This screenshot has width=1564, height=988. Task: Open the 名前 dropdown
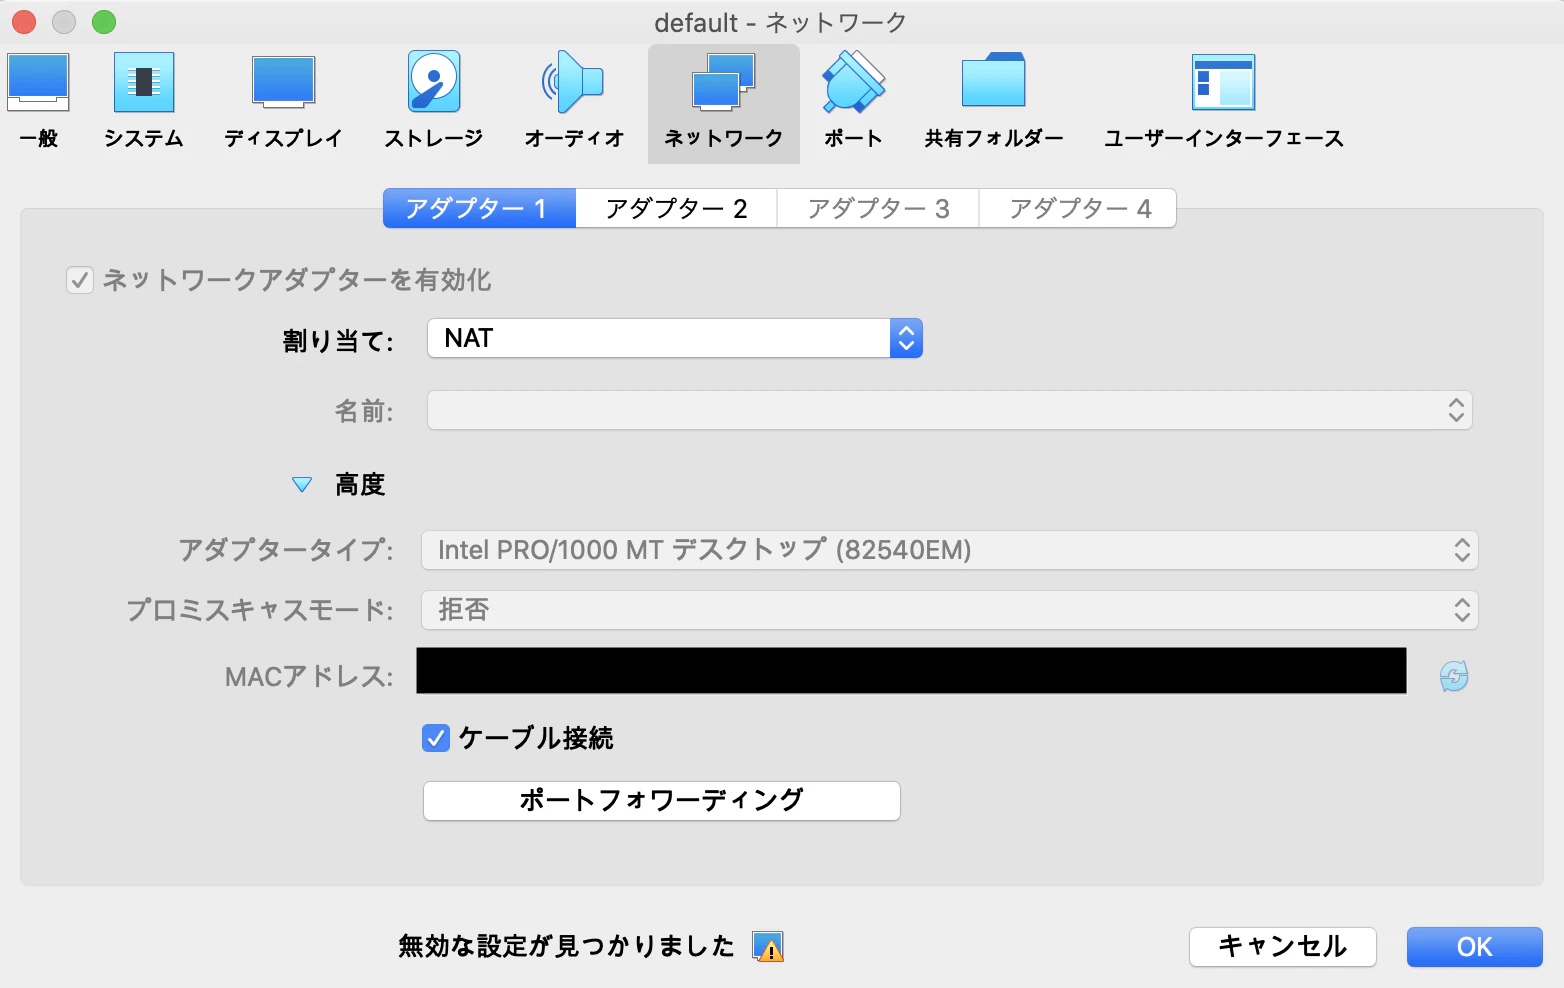(x=950, y=410)
